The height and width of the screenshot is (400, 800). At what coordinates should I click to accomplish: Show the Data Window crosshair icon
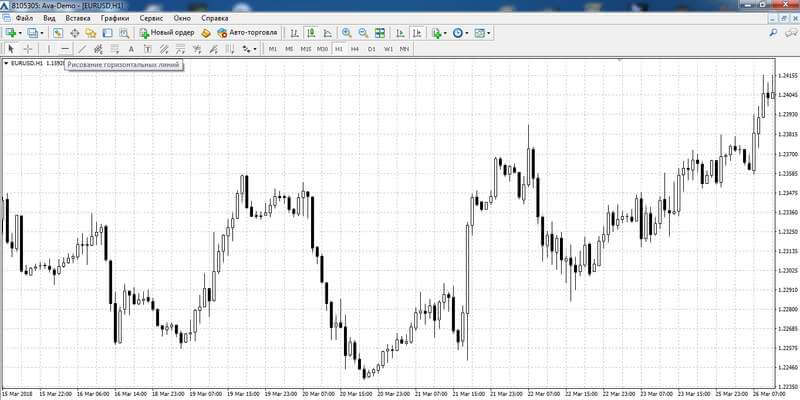74,33
